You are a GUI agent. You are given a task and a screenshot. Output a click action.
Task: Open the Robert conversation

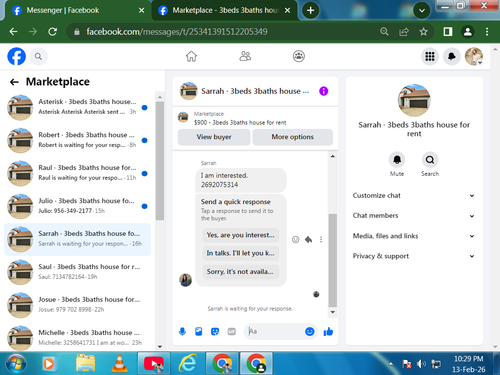(x=77, y=140)
